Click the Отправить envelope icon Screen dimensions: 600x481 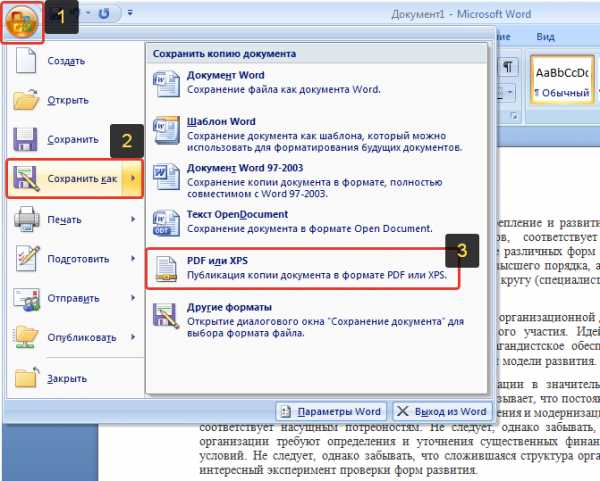(26, 298)
